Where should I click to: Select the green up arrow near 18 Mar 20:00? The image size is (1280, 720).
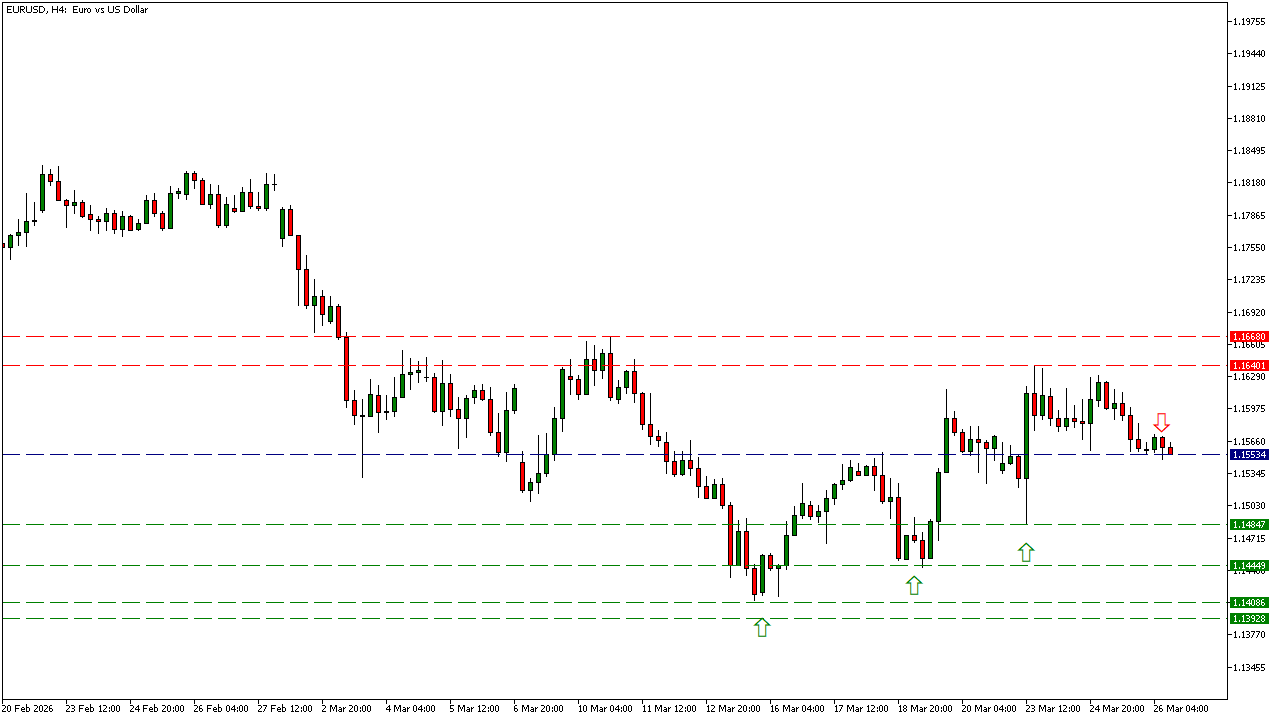913,585
